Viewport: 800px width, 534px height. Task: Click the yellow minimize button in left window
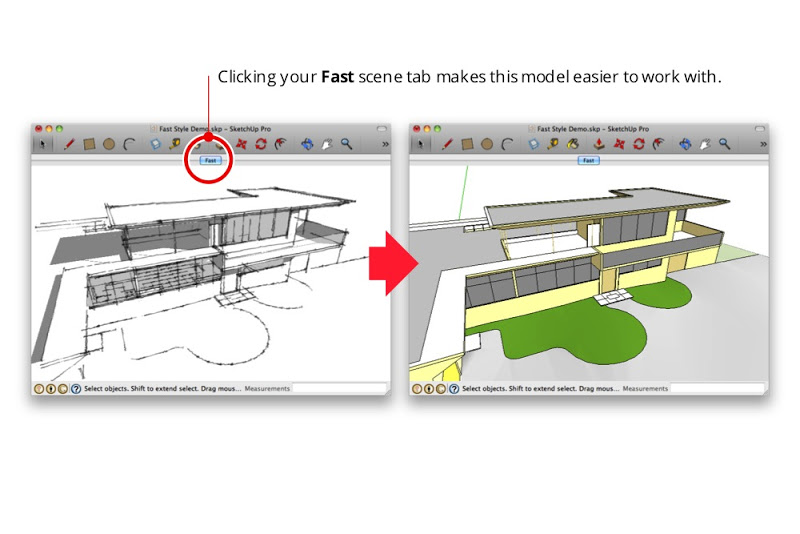(49, 129)
